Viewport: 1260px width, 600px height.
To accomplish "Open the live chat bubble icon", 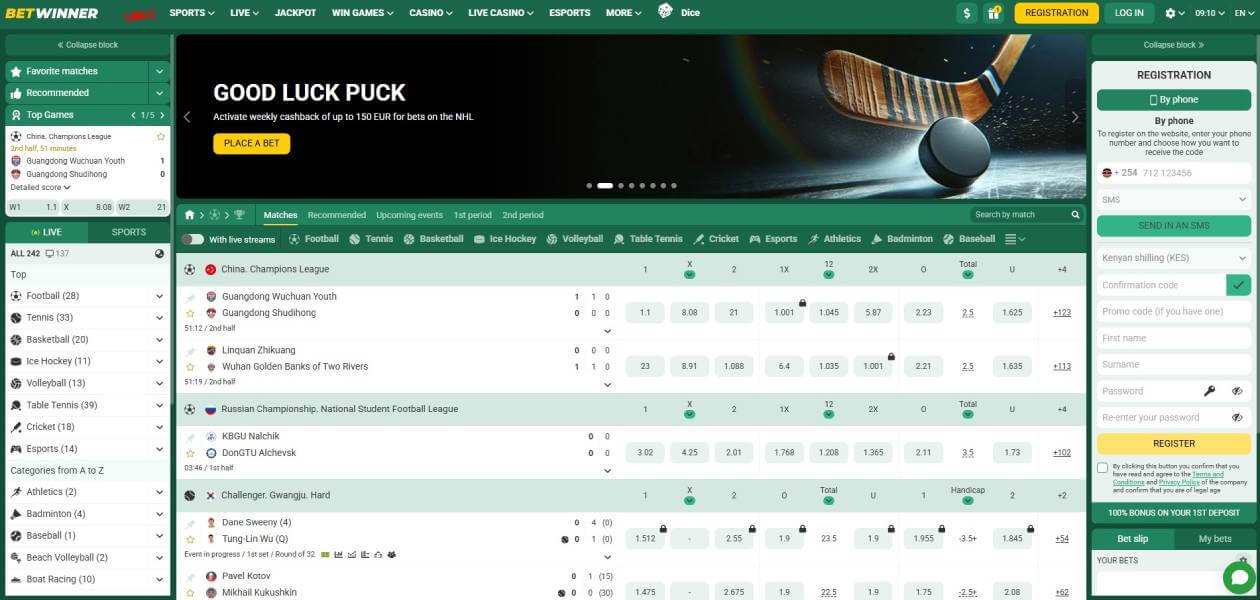I will [x=1239, y=577].
